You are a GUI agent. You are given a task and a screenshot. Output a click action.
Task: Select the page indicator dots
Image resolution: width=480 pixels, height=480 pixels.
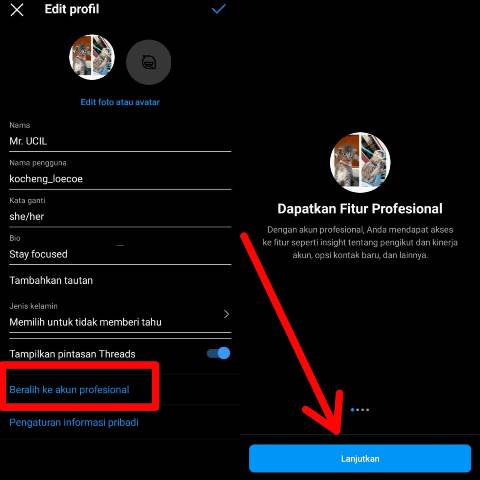360,410
